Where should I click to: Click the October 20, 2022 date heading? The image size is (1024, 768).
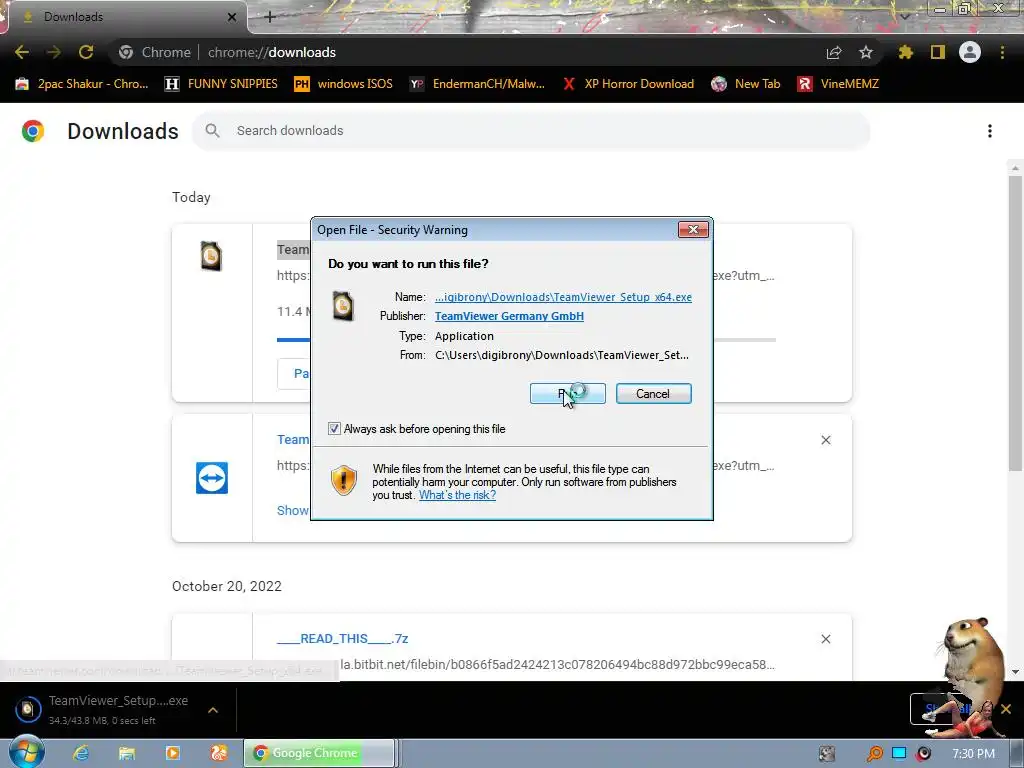[x=227, y=586]
